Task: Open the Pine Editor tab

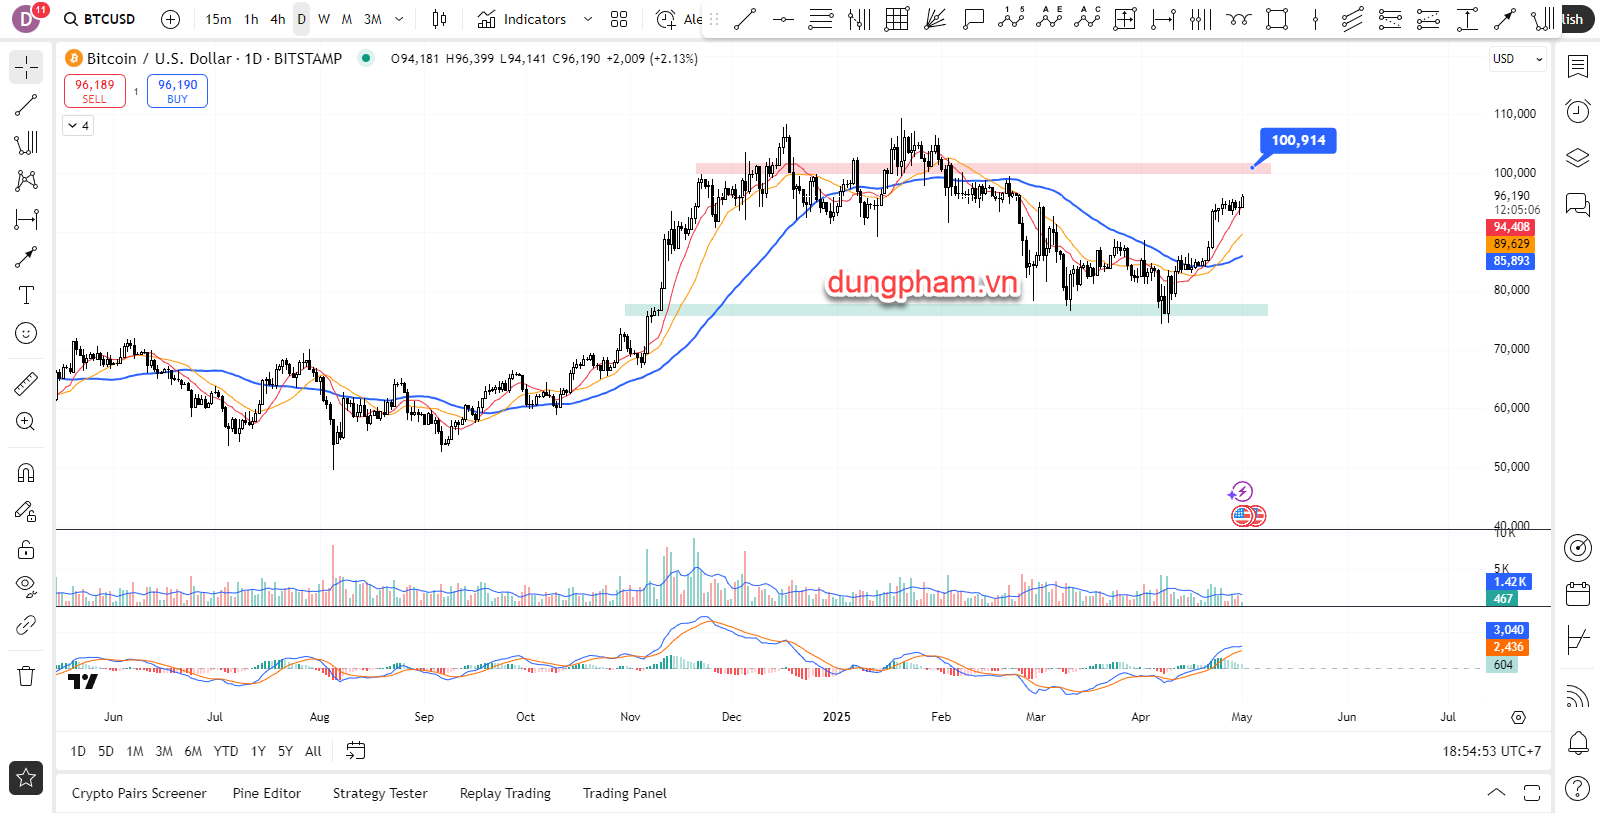Action: coord(266,793)
